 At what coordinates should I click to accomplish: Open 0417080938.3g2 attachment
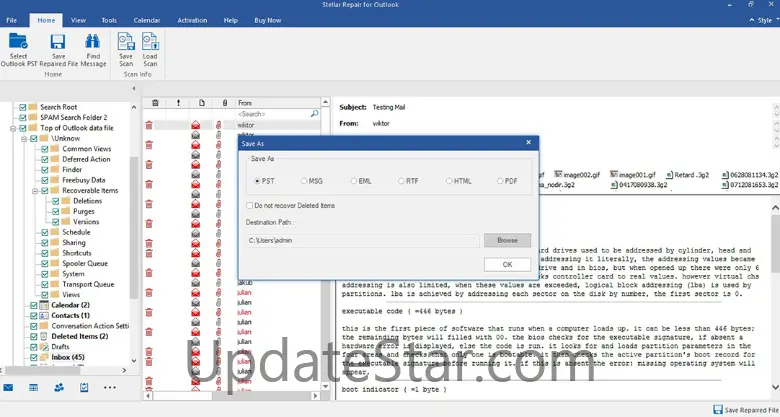coord(639,185)
